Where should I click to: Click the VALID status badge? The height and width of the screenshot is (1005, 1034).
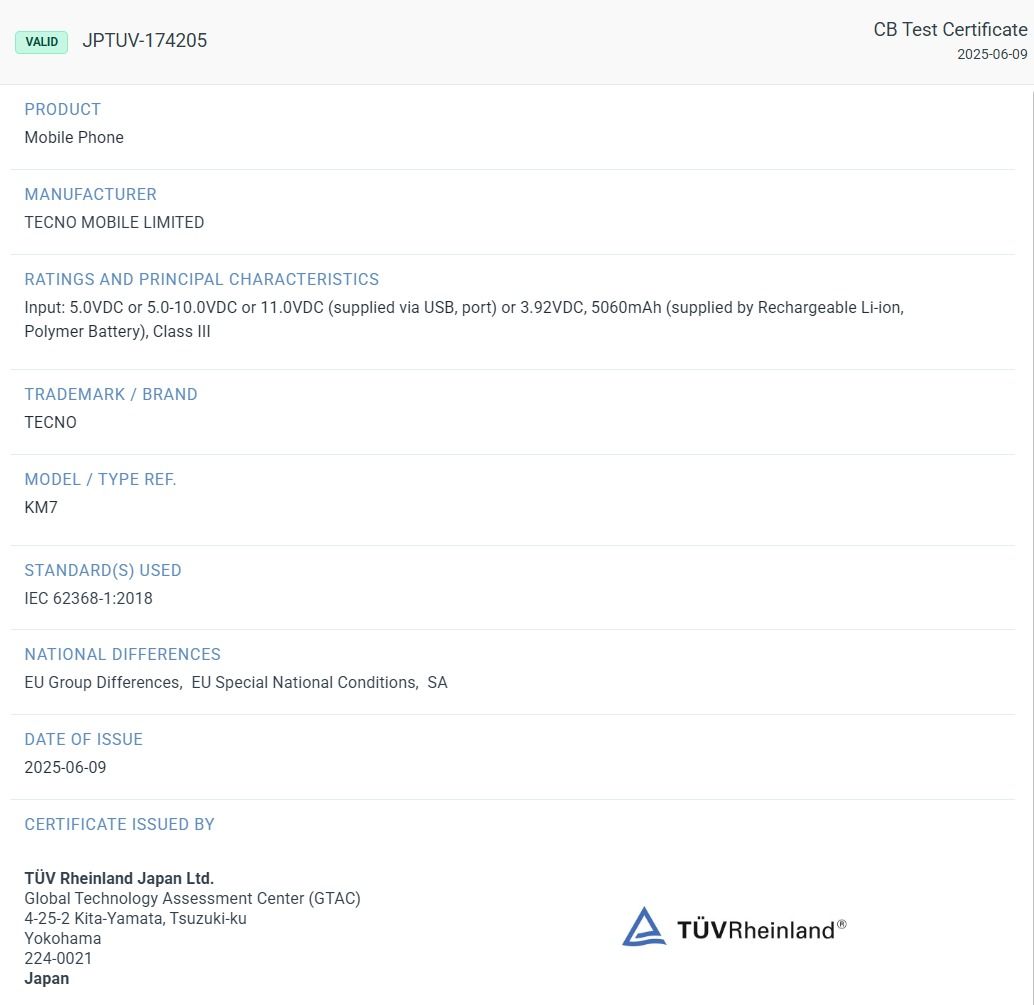point(42,42)
